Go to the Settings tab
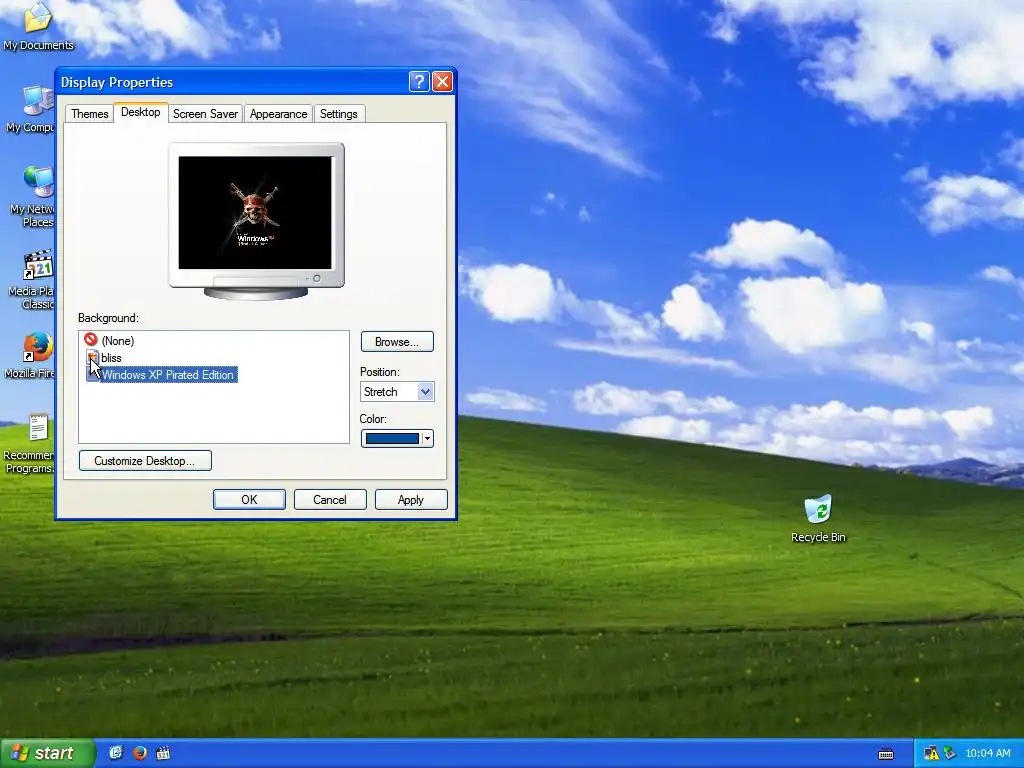This screenshot has height=768, width=1024. pyautogui.click(x=338, y=114)
